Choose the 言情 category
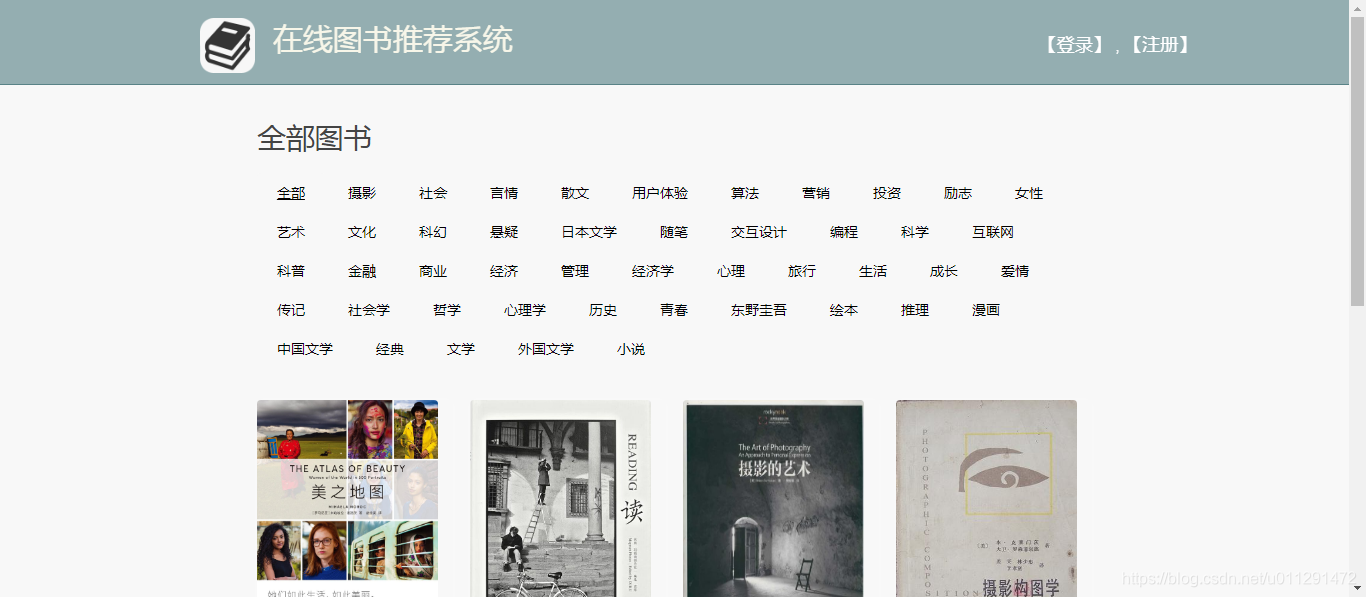The width and height of the screenshot is (1366, 597). pyautogui.click(x=504, y=193)
